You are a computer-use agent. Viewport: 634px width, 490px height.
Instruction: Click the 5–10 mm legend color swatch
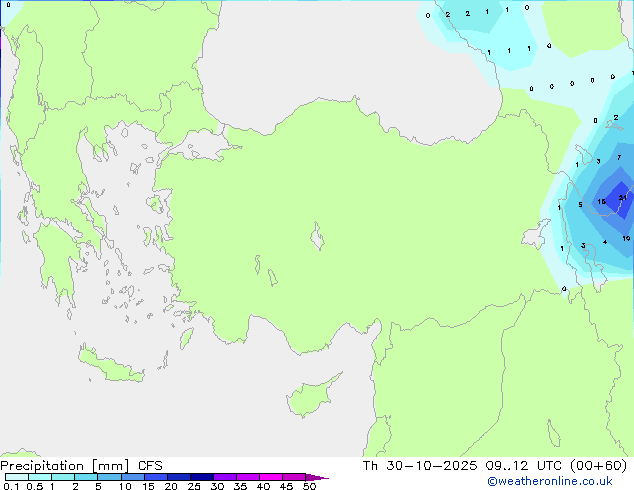tap(109, 477)
